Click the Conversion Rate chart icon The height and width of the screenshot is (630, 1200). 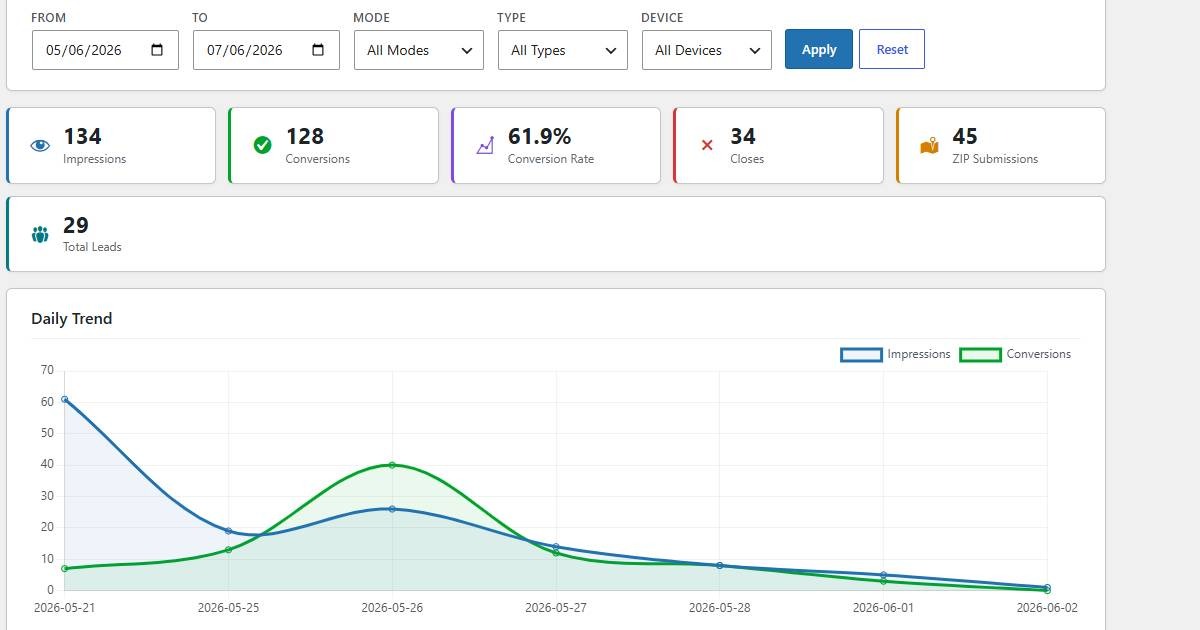(485, 146)
